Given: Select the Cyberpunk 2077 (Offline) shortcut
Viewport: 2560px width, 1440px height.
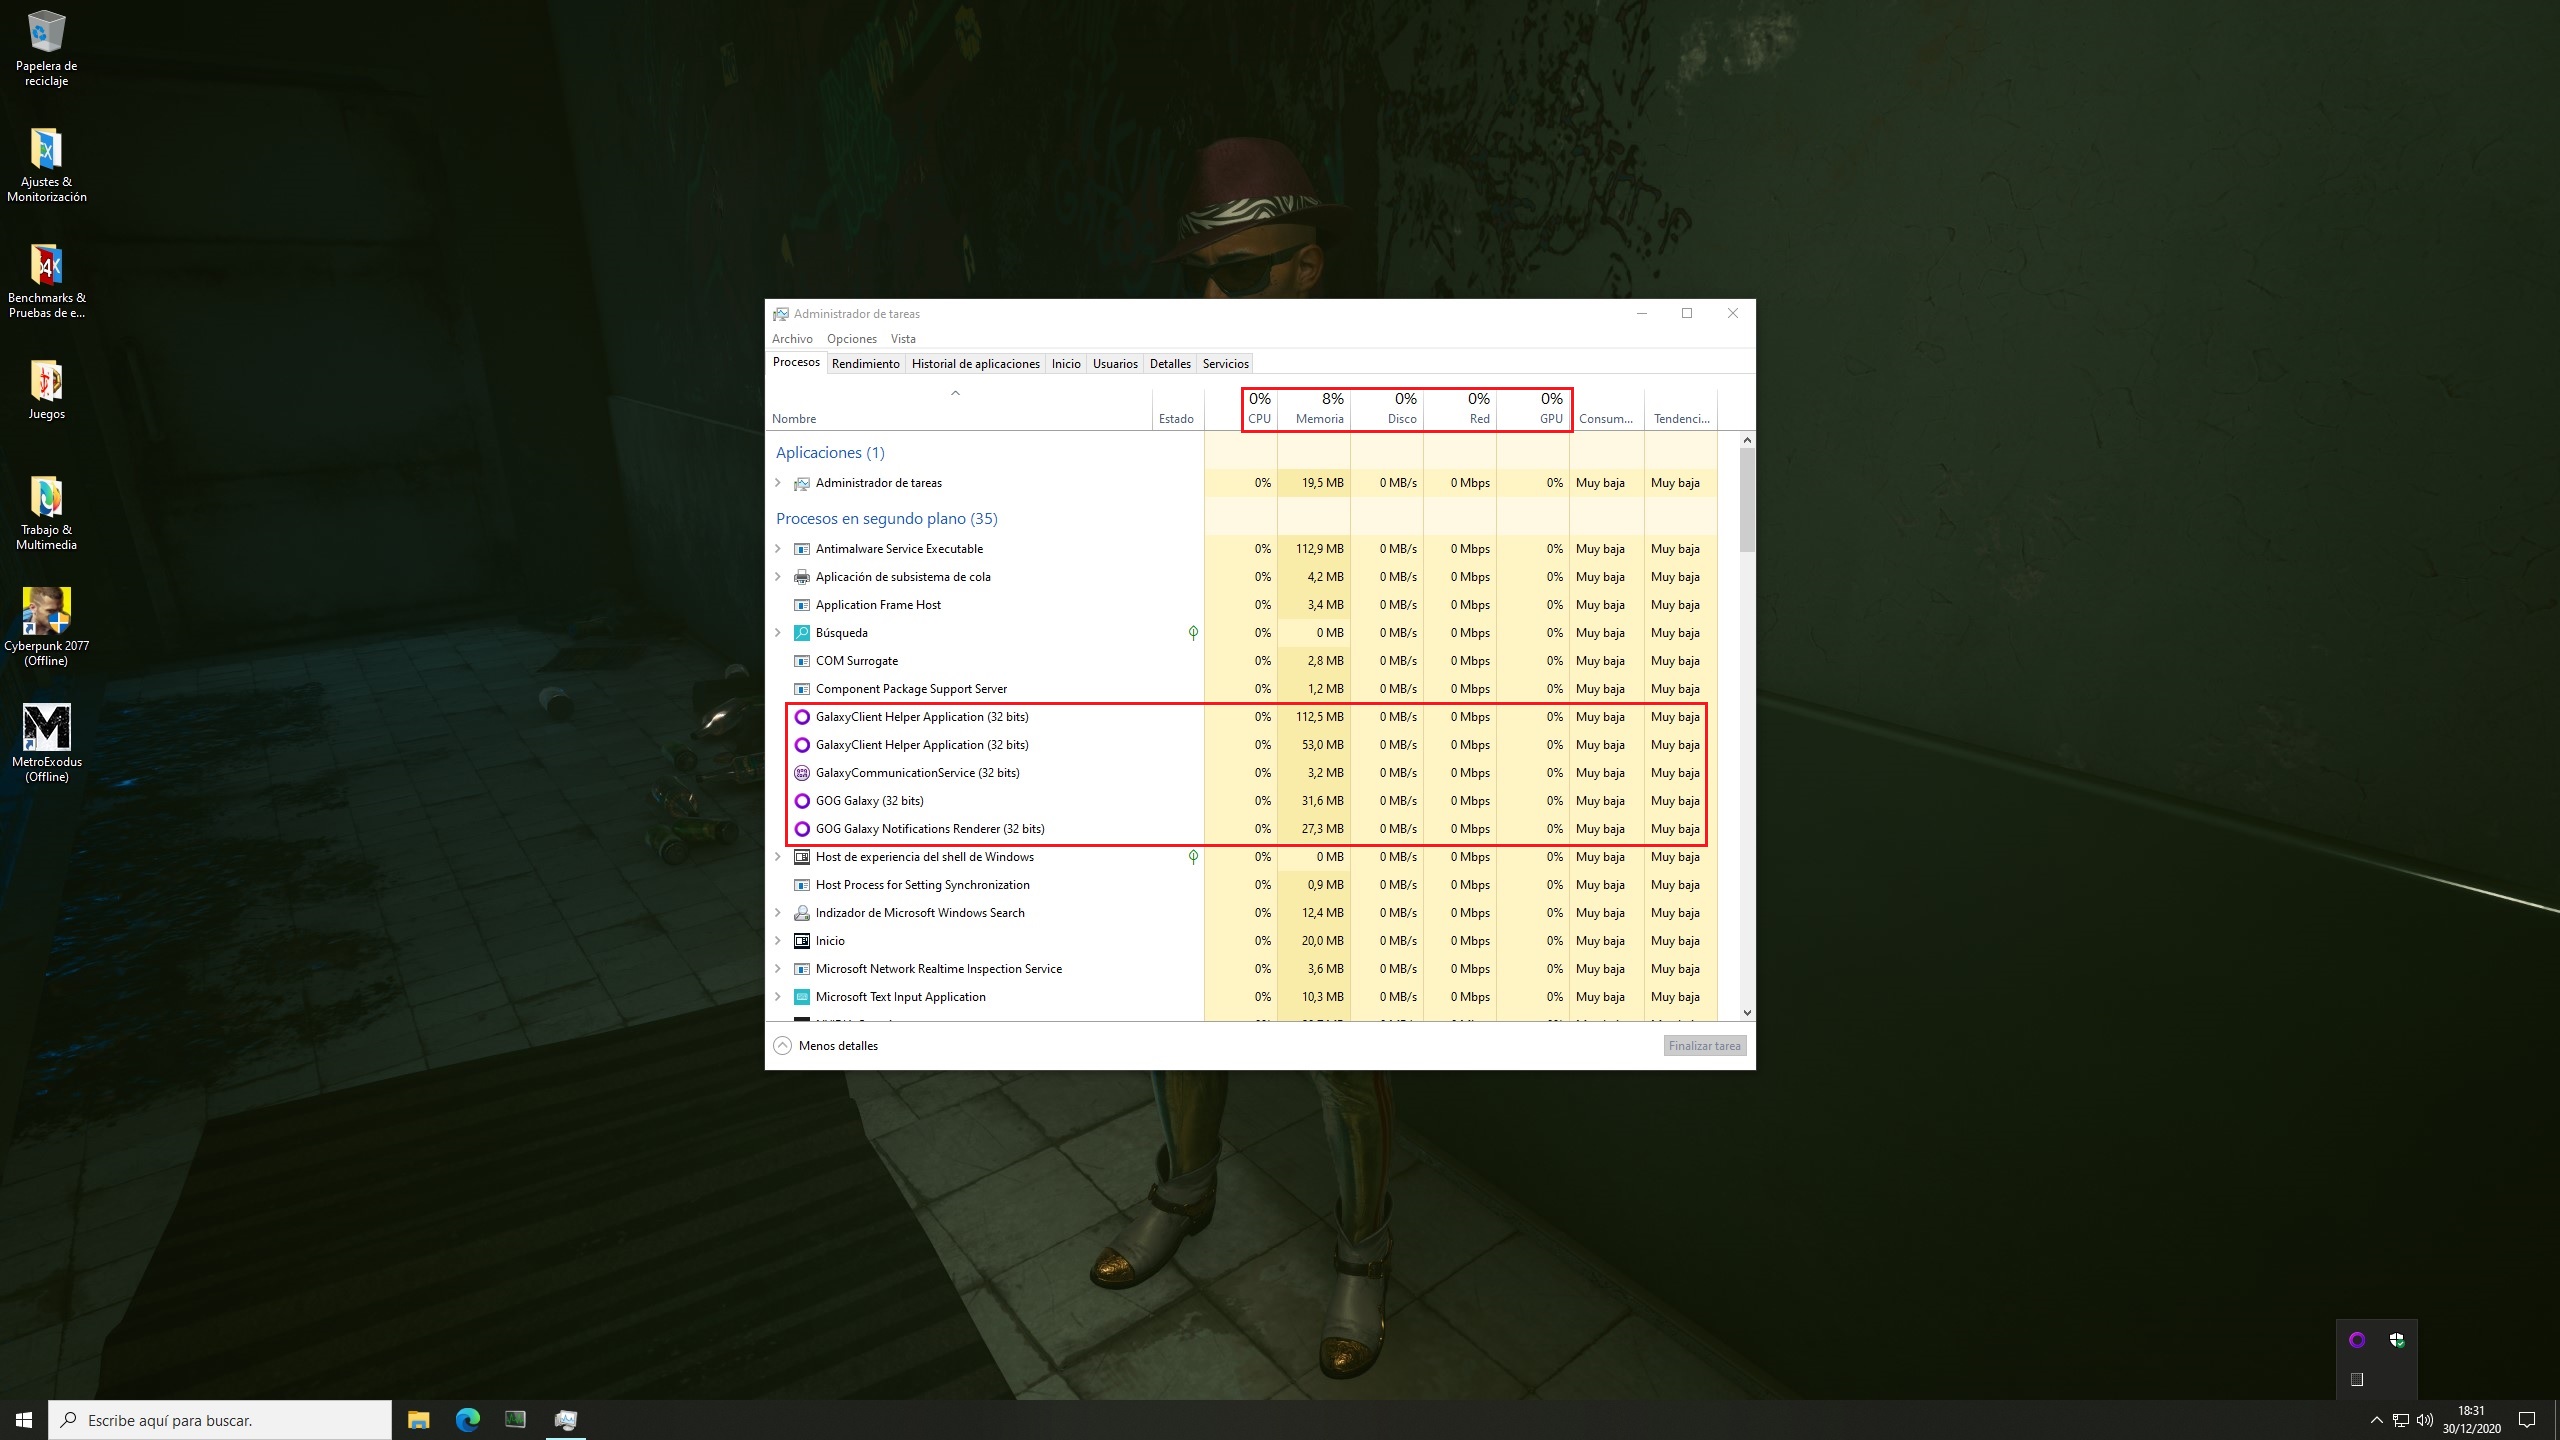Looking at the screenshot, I should 46,627.
